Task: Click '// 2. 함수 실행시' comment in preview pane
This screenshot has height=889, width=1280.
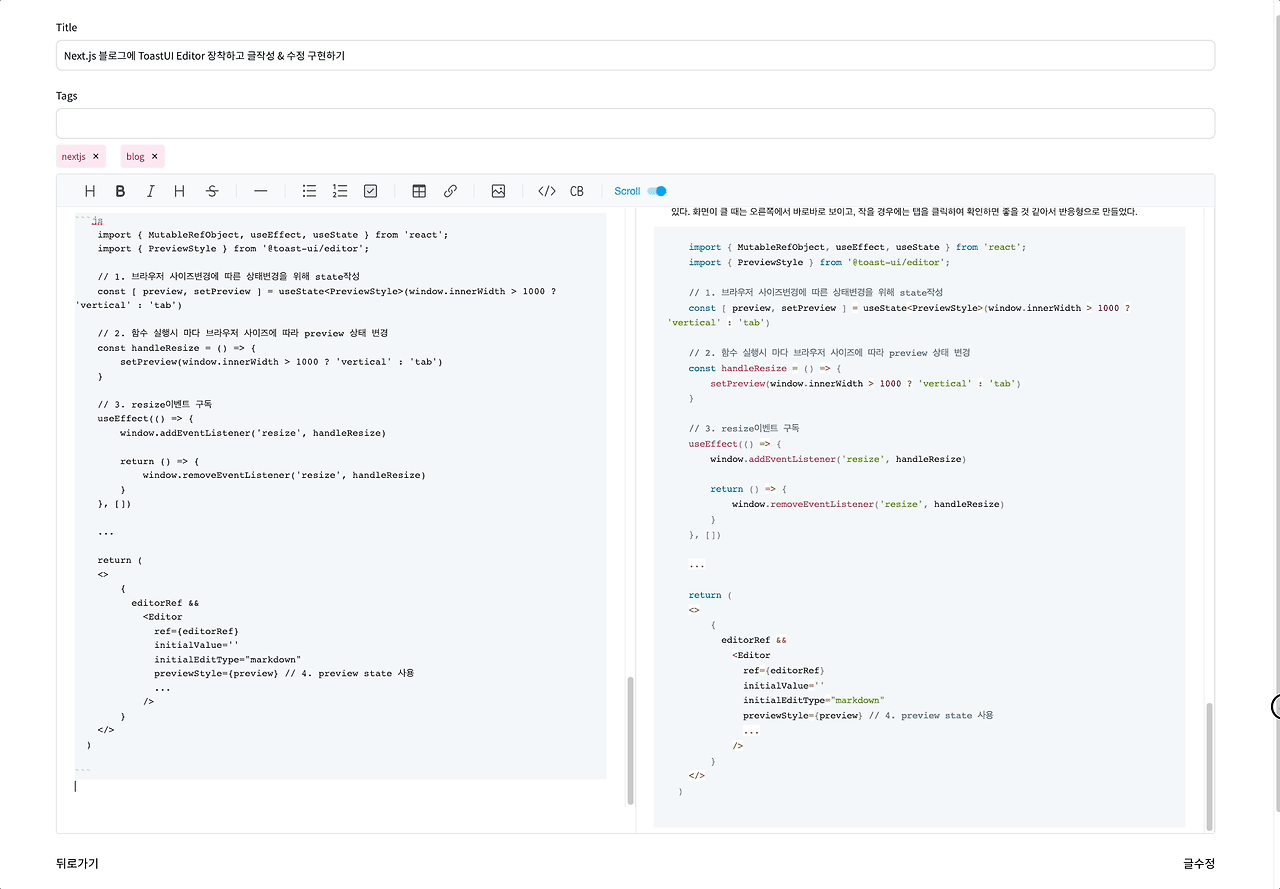Action: click(x=829, y=352)
